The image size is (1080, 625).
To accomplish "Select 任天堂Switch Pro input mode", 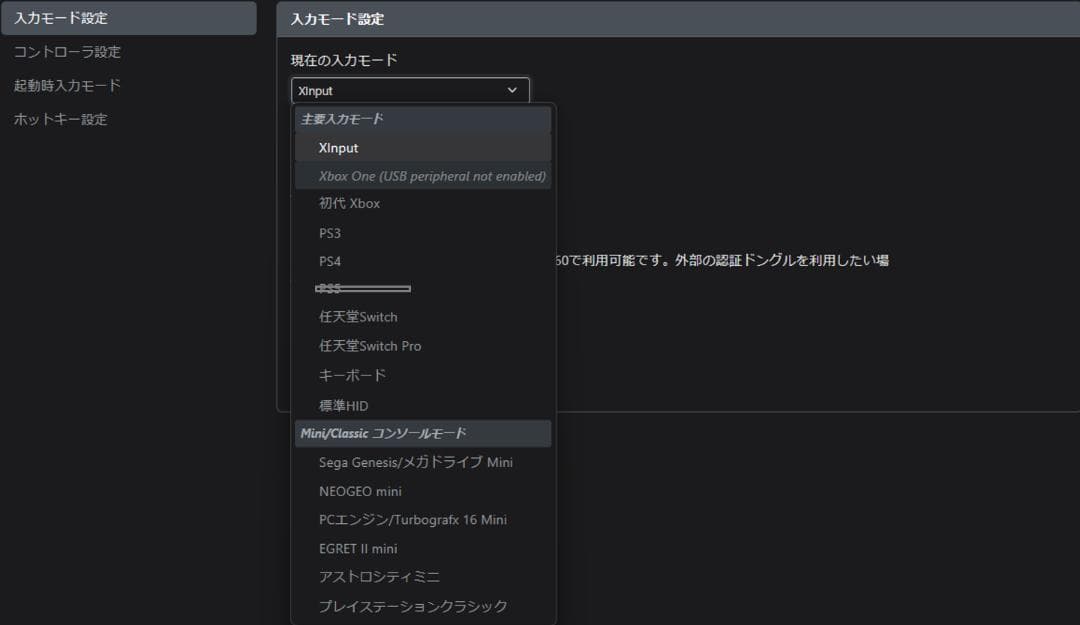I will (x=369, y=345).
